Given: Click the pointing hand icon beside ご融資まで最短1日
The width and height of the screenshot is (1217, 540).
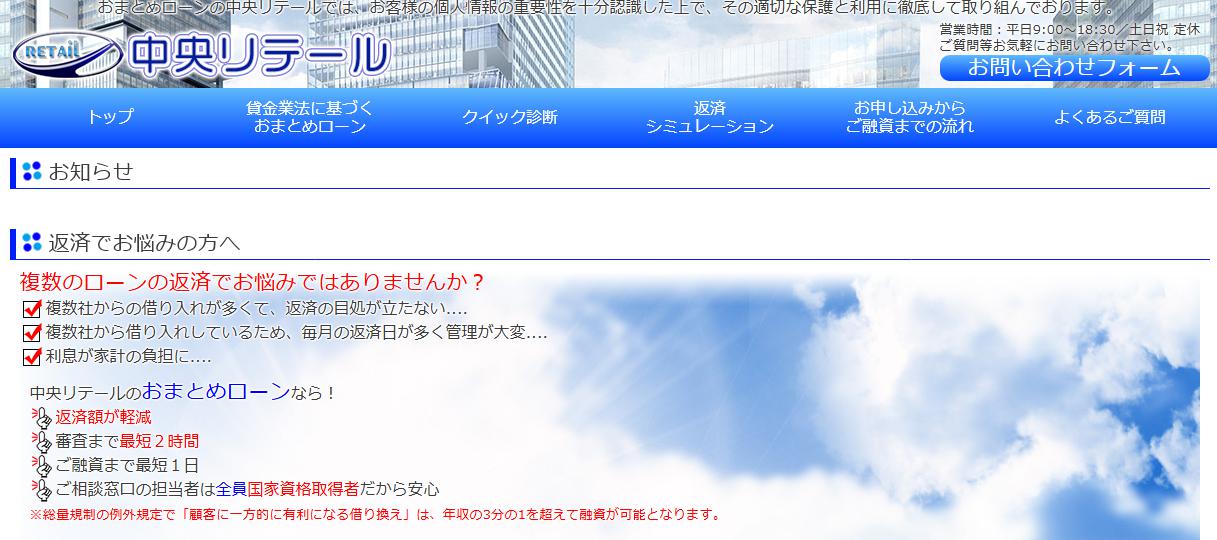Looking at the screenshot, I should point(42,466).
